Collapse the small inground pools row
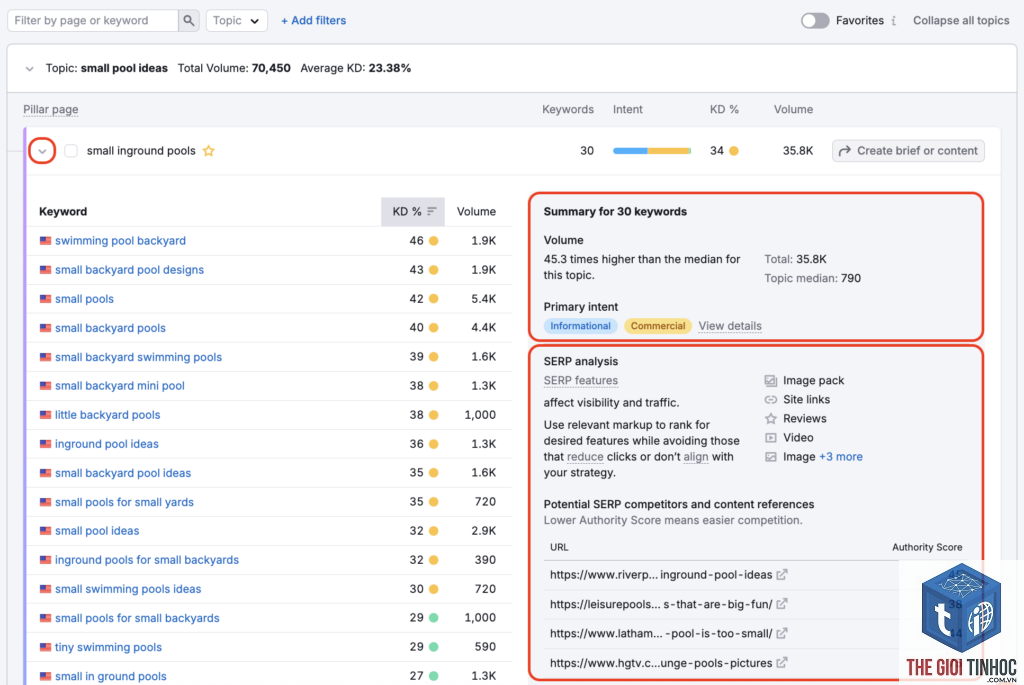Image resolution: width=1024 pixels, height=685 pixels. (x=42, y=151)
